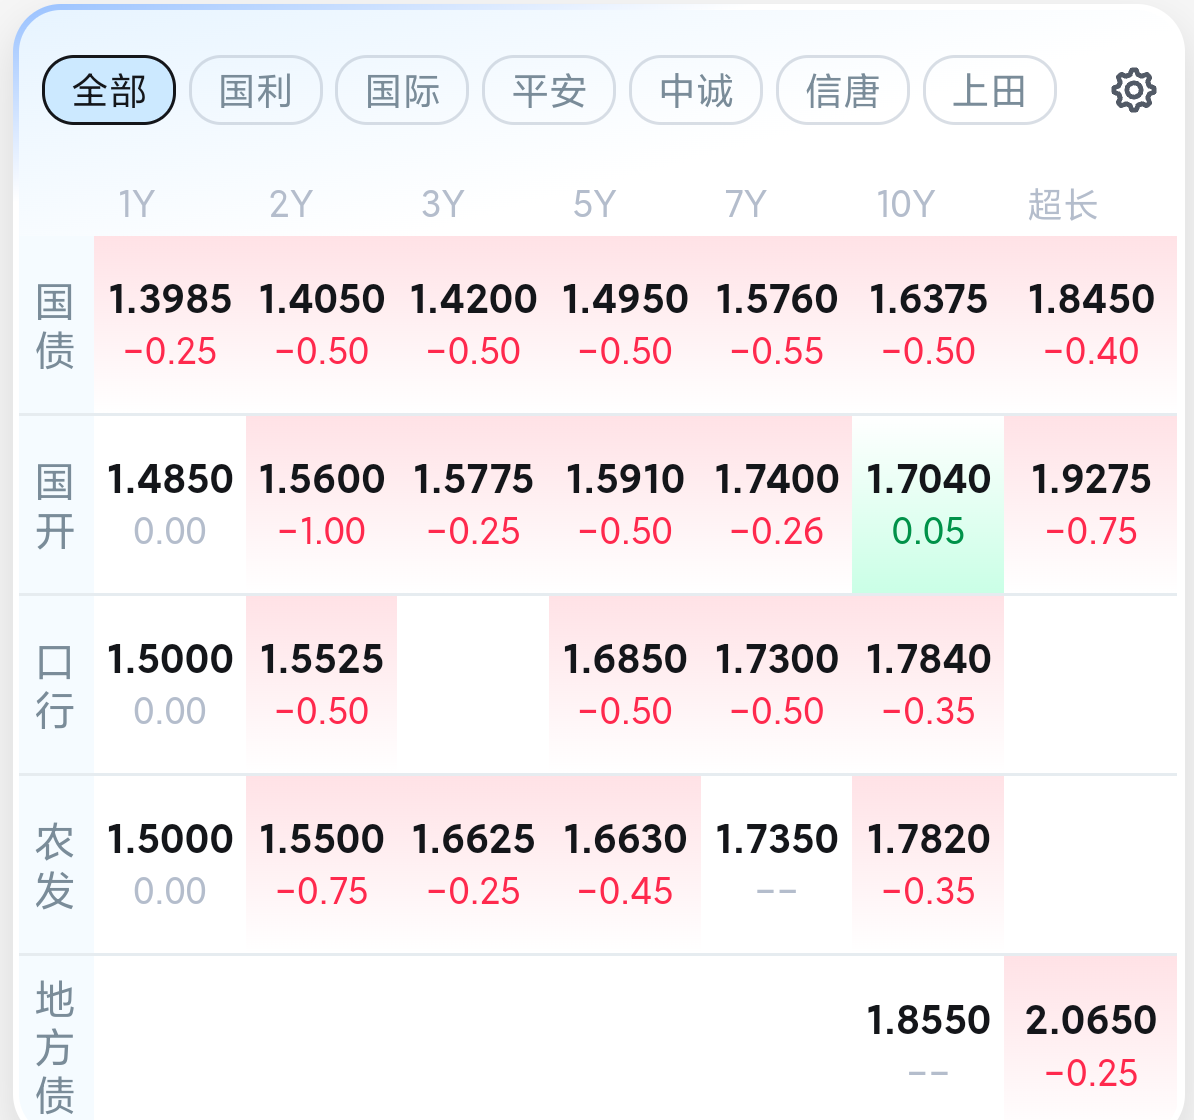Switch to the 国际 filter chip
This screenshot has height=1120, width=1194.
(x=402, y=91)
